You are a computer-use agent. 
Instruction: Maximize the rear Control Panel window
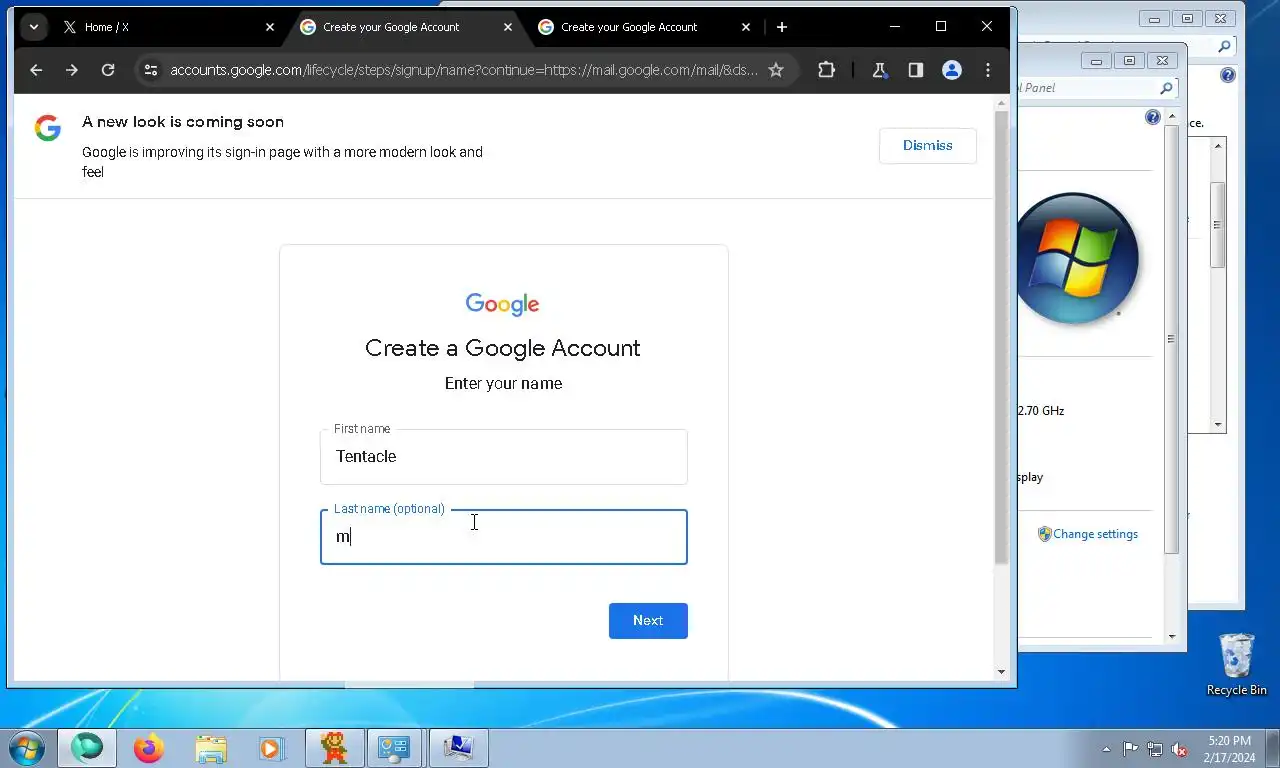pos(1188,18)
